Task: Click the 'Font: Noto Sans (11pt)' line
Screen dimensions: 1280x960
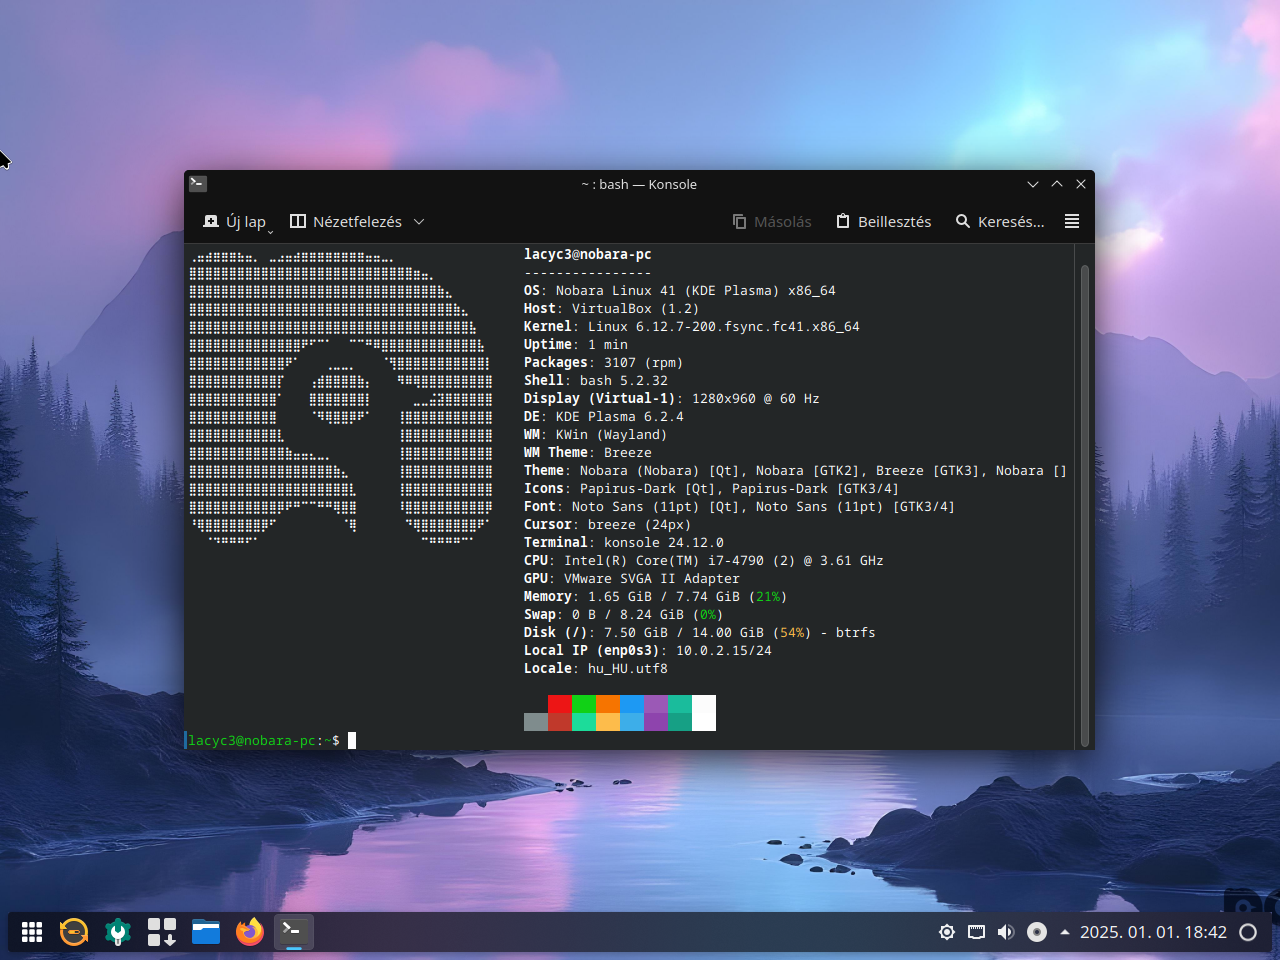Action: point(740,507)
